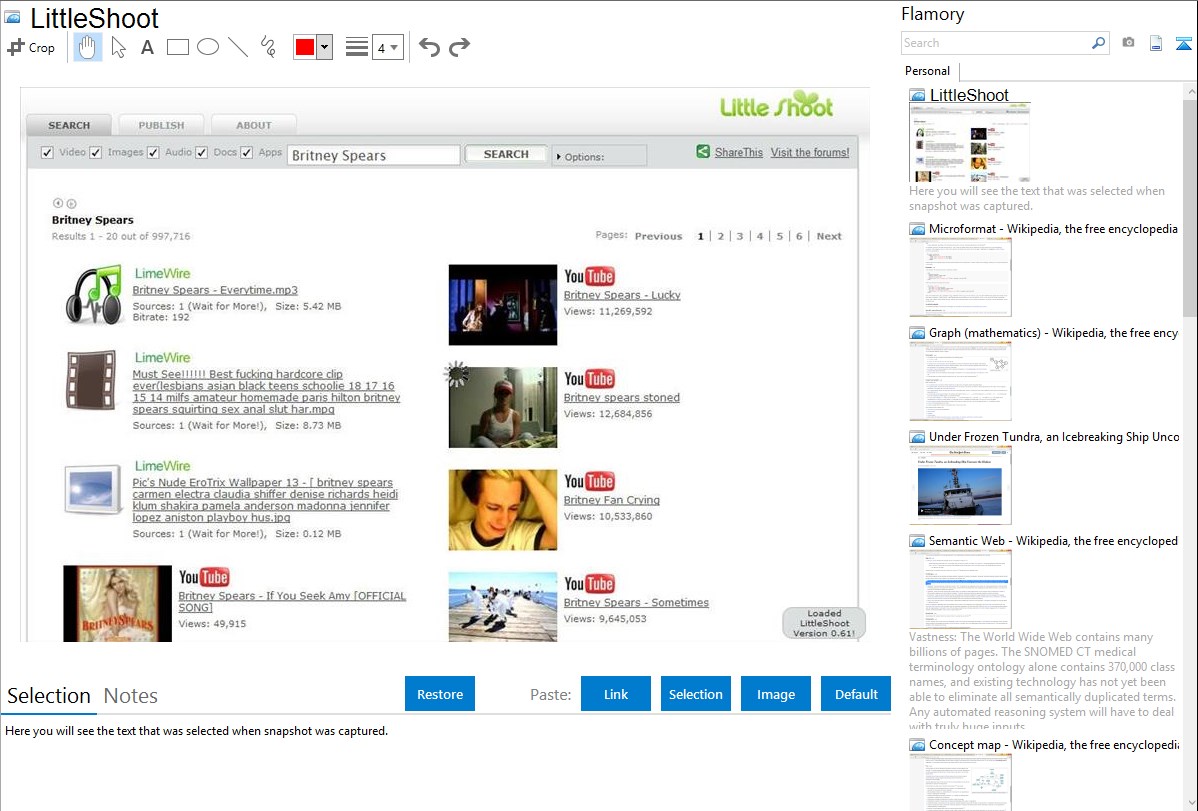Switch to the ABOUT tab

click(x=254, y=125)
